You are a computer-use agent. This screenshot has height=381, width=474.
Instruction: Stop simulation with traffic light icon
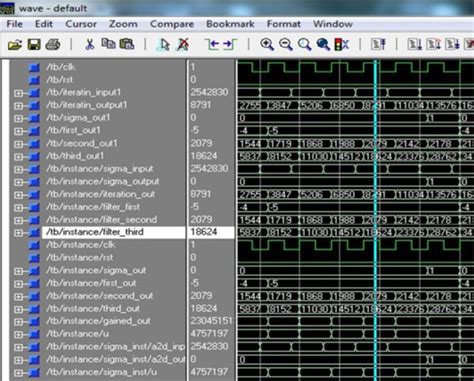(342, 44)
